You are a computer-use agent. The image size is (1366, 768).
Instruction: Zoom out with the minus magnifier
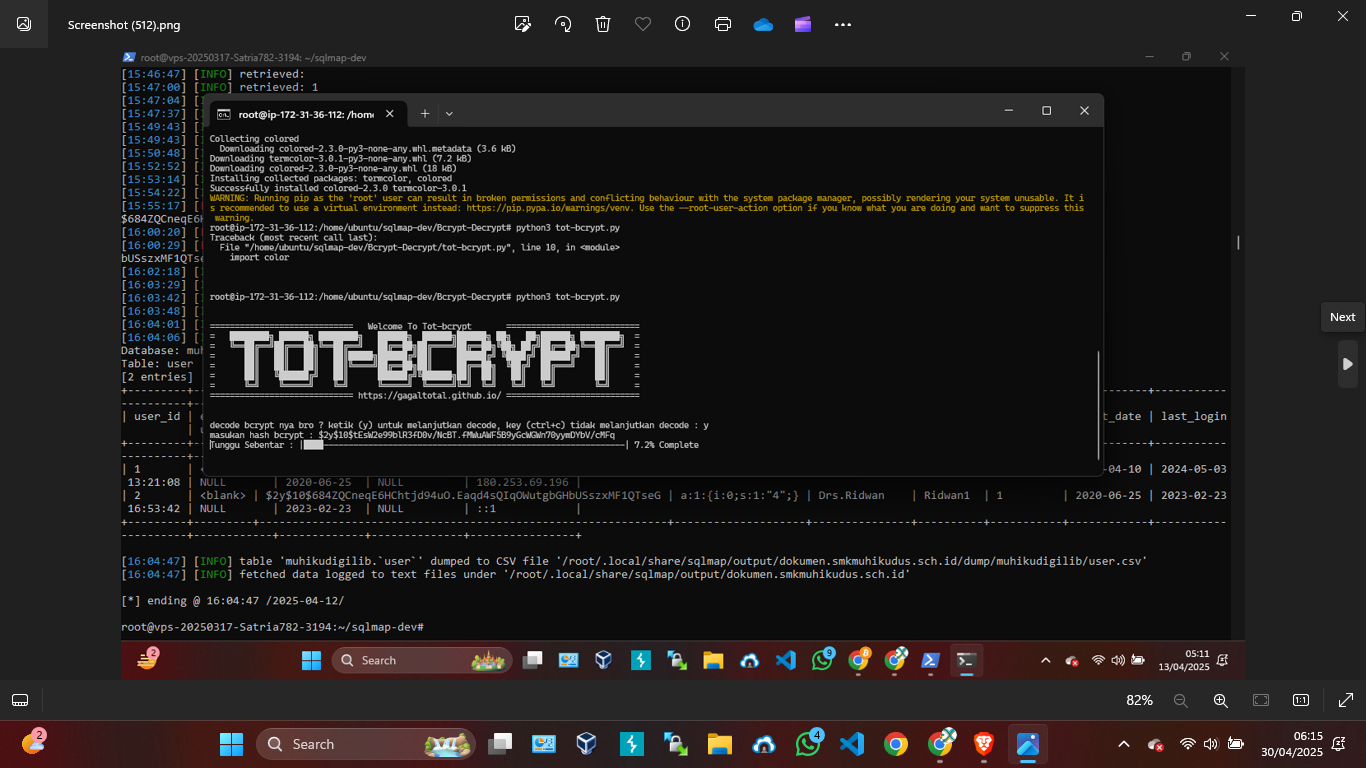(1181, 700)
